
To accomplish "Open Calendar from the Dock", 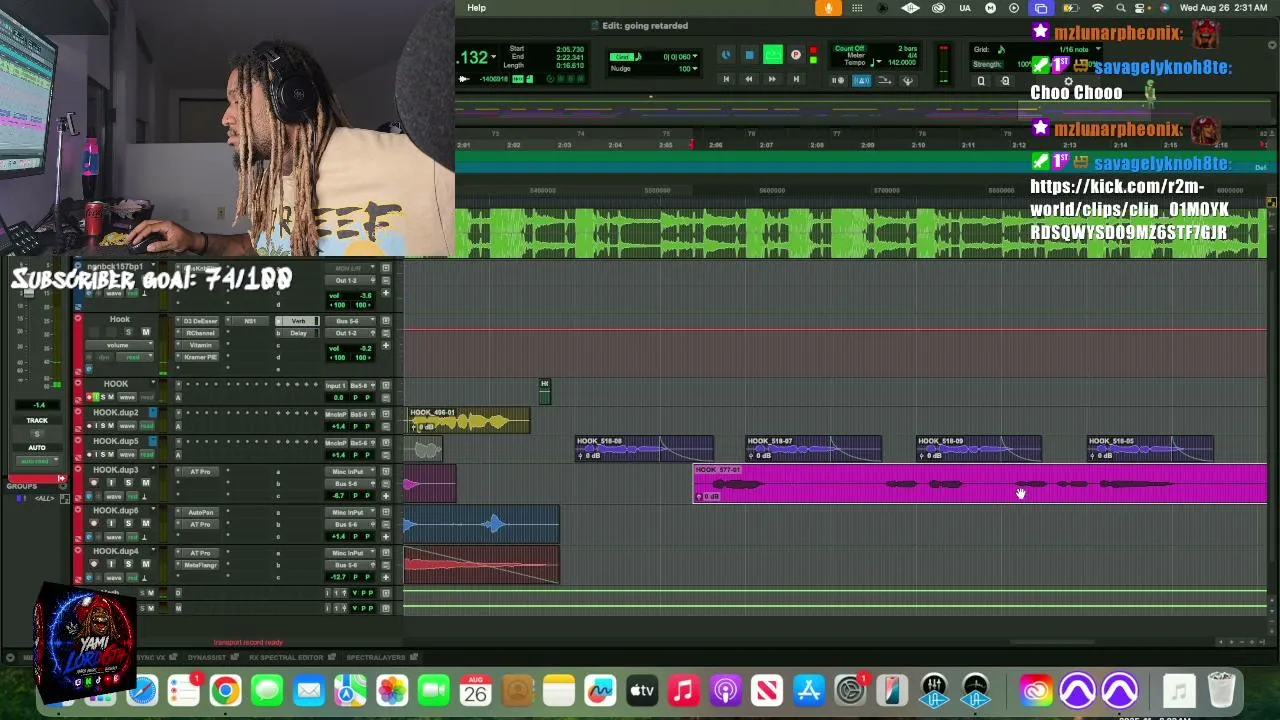I will click(475, 690).
